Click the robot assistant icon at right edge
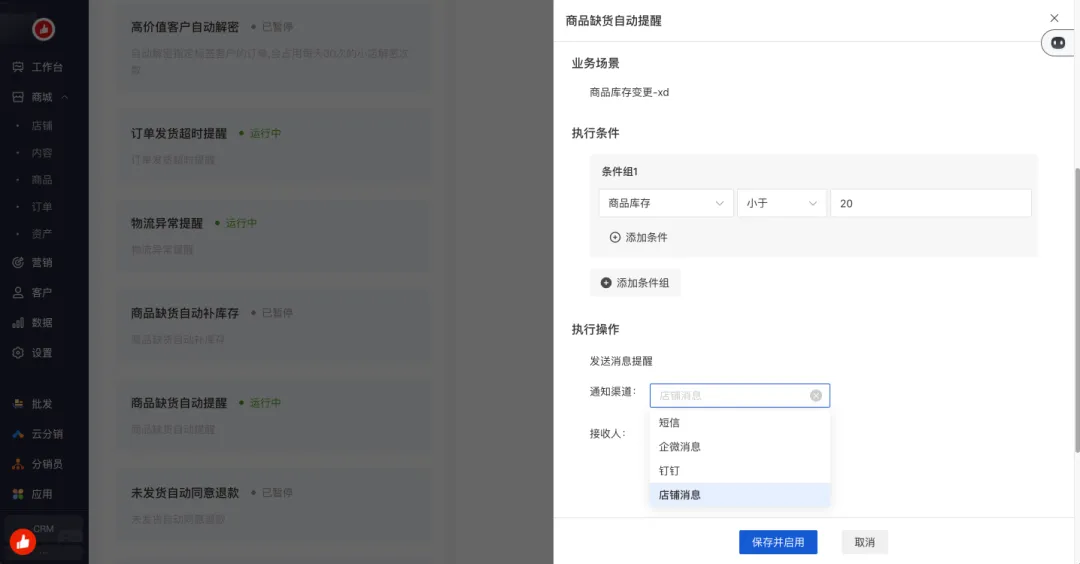Viewport: 1080px width, 564px height. pos(1058,42)
